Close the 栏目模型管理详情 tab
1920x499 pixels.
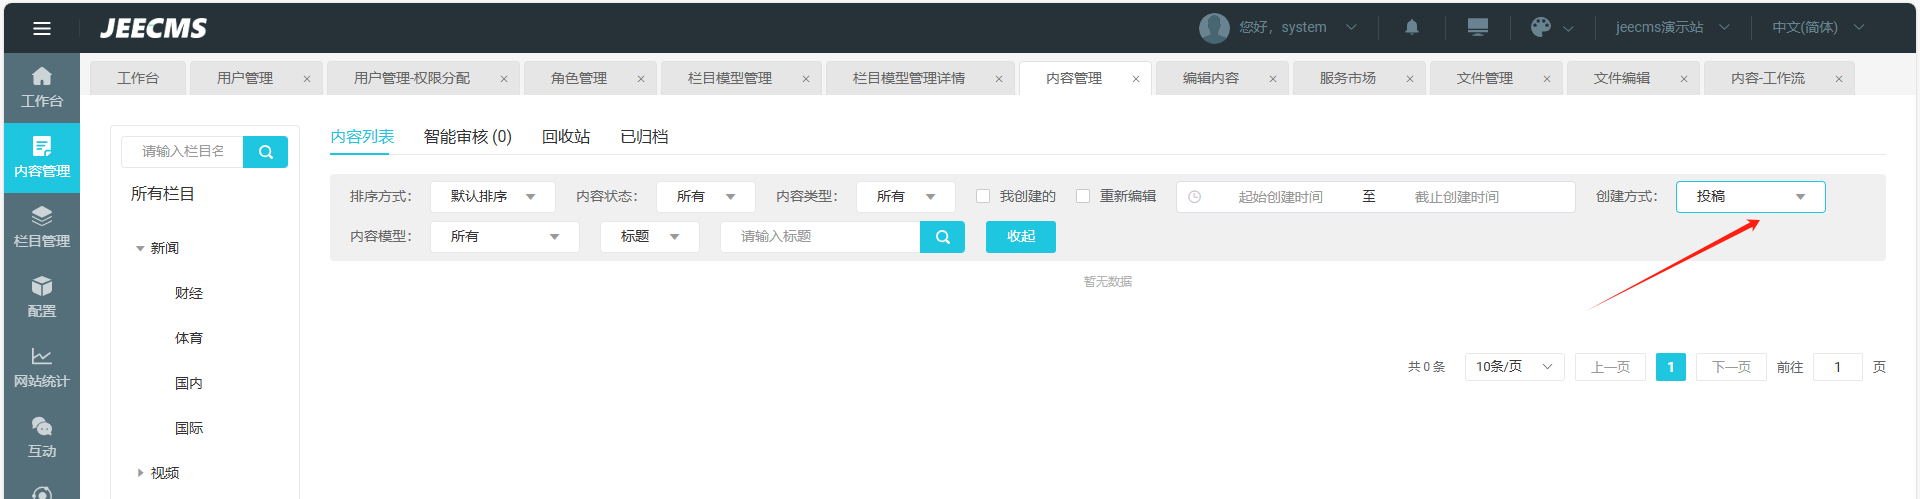pyautogui.click(x=999, y=79)
